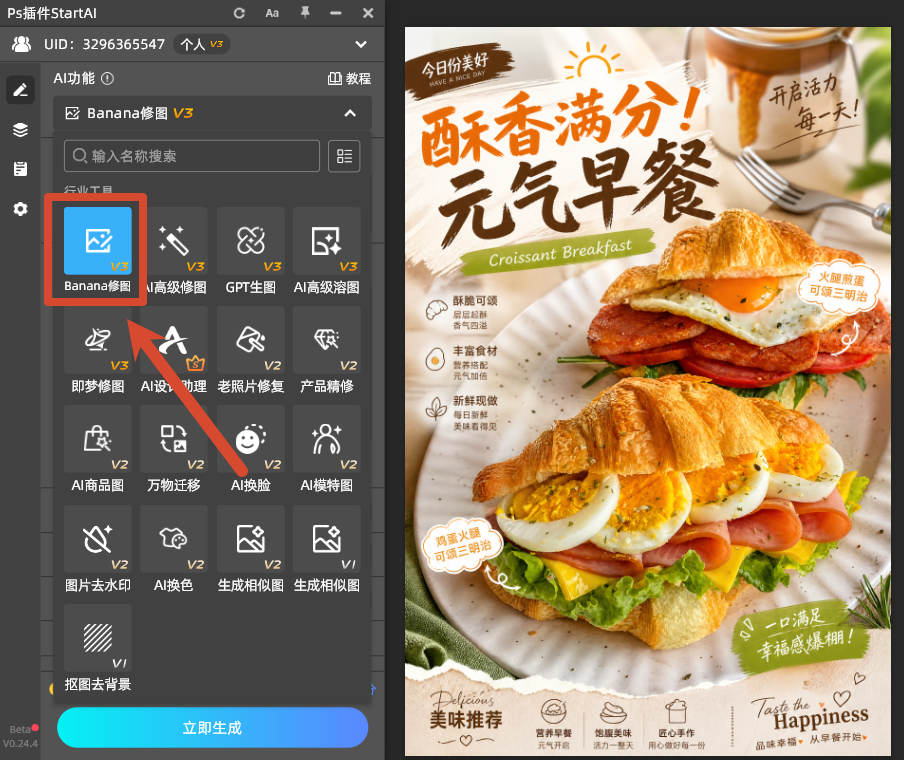Expand the UID account dropdown
This screenshot has height=760, width=904.
tap(361, 44)
